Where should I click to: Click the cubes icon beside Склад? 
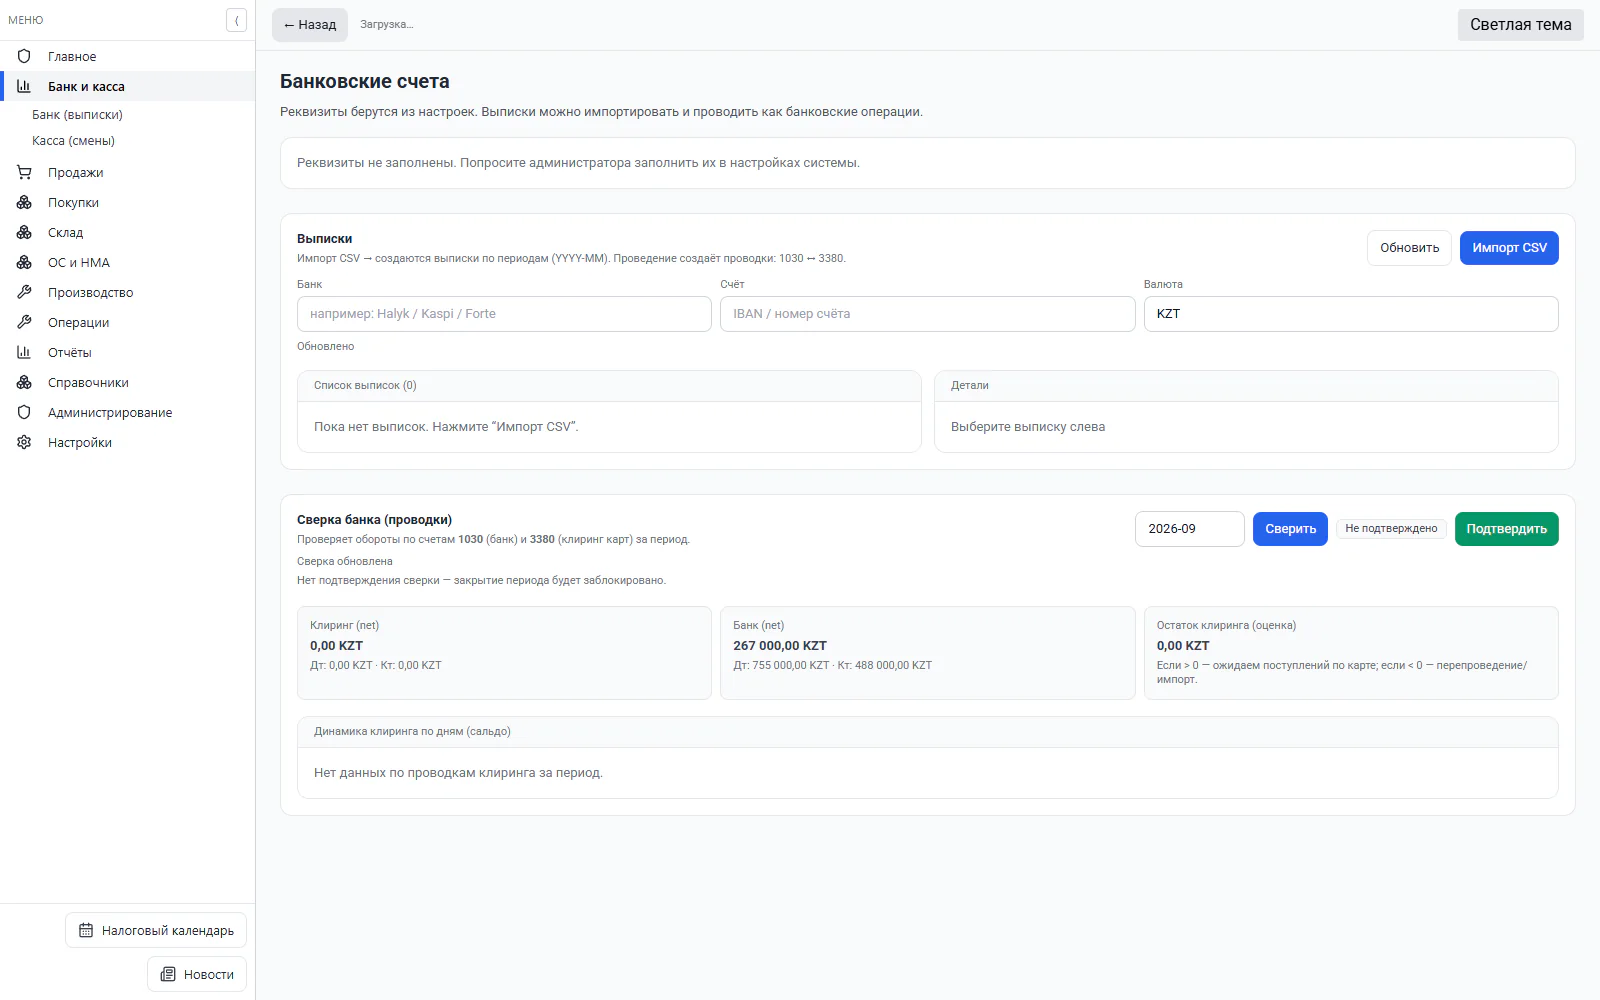24,232
